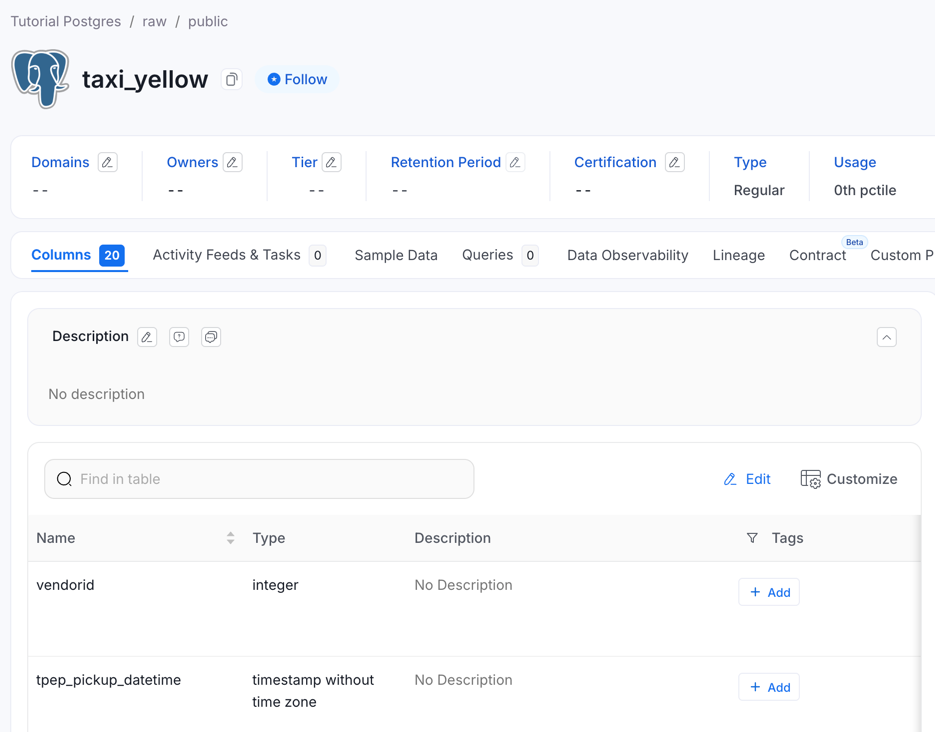Screen dimensions: 935x732
Task: Edit Retention Period pencil icon
Action: click(516, 162)
